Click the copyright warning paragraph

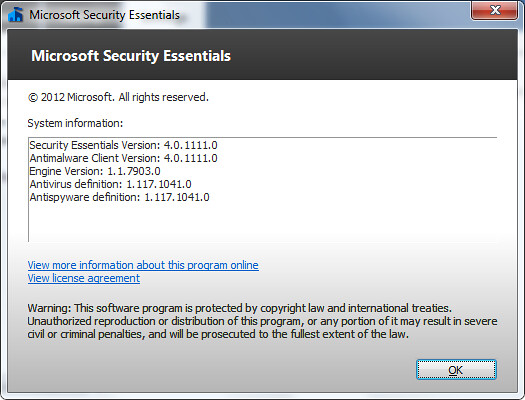pyautogui.click(x=262, y=321)
